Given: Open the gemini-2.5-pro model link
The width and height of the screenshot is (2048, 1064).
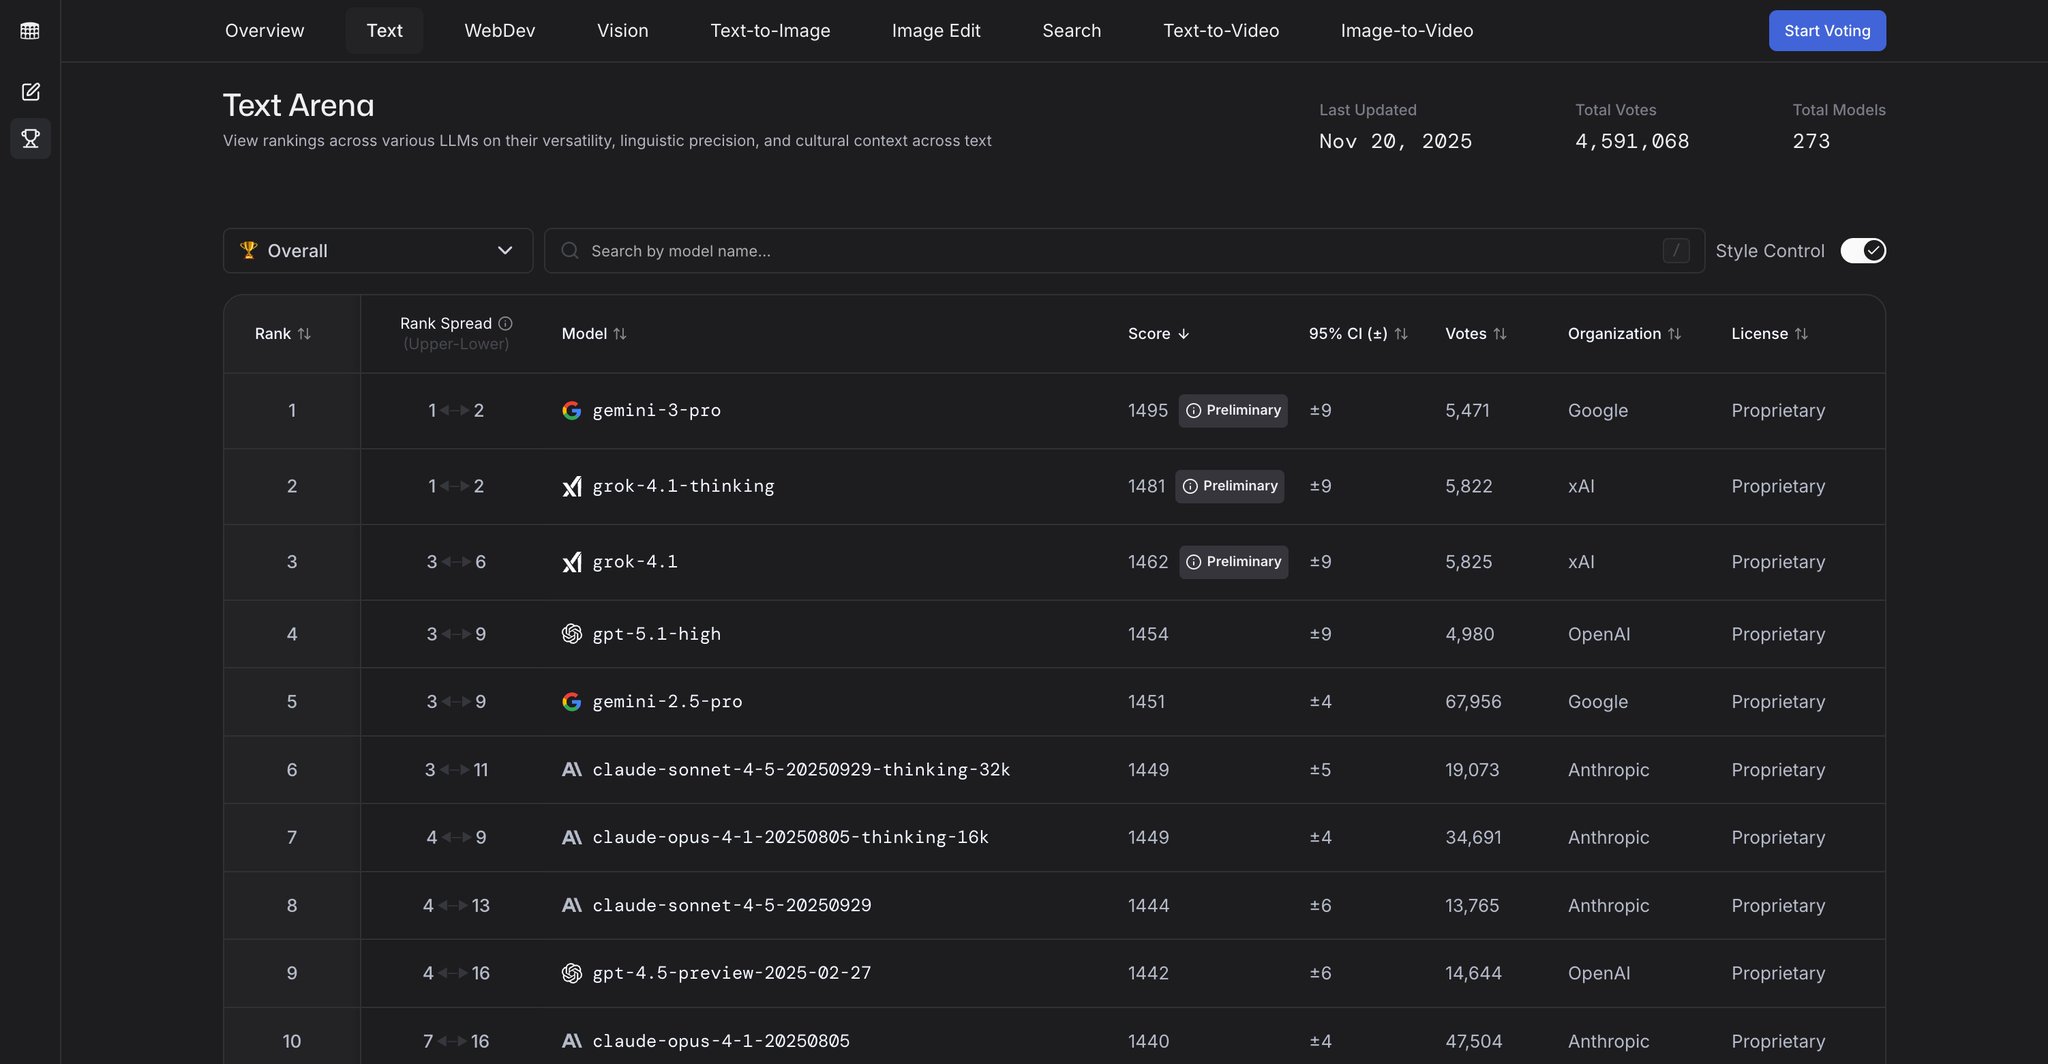Looking at the screenshot, I should 667,702.
